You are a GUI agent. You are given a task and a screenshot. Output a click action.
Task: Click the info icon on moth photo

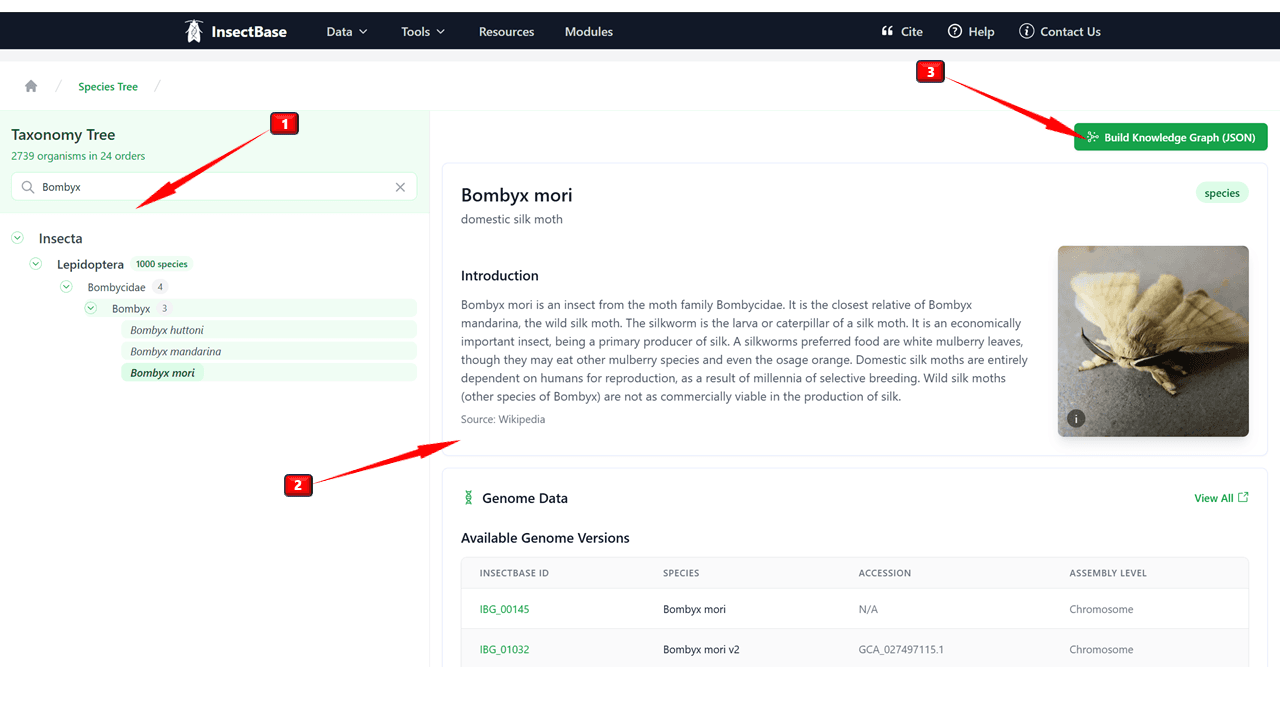click(1076, 419)
